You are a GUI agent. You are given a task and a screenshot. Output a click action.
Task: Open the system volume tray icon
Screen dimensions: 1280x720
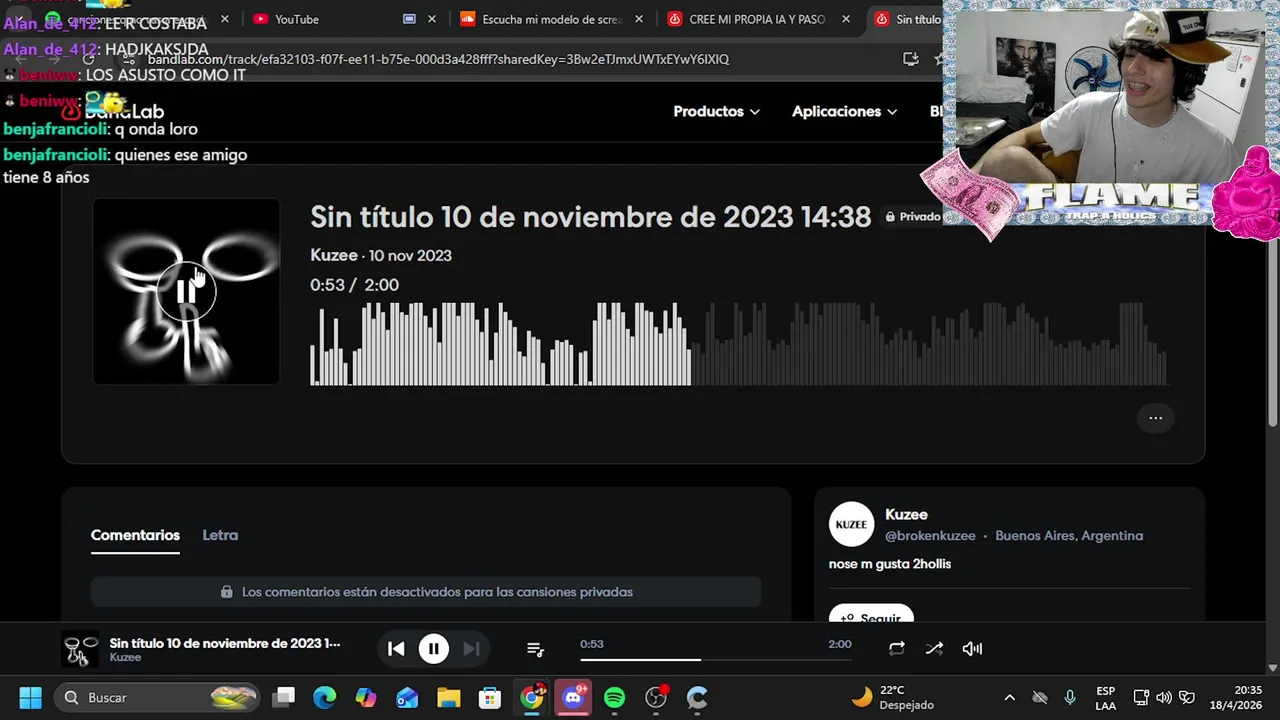click(x=1164, y=697)
